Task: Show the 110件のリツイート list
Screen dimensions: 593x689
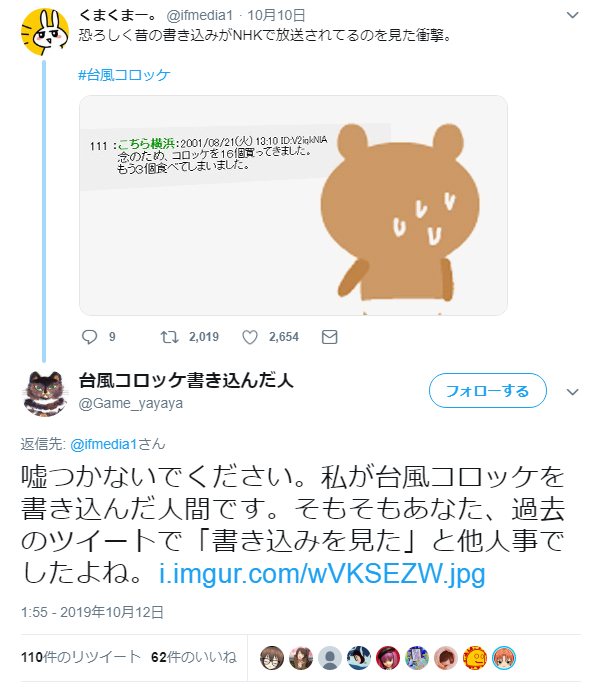Action: pos(81,657)
